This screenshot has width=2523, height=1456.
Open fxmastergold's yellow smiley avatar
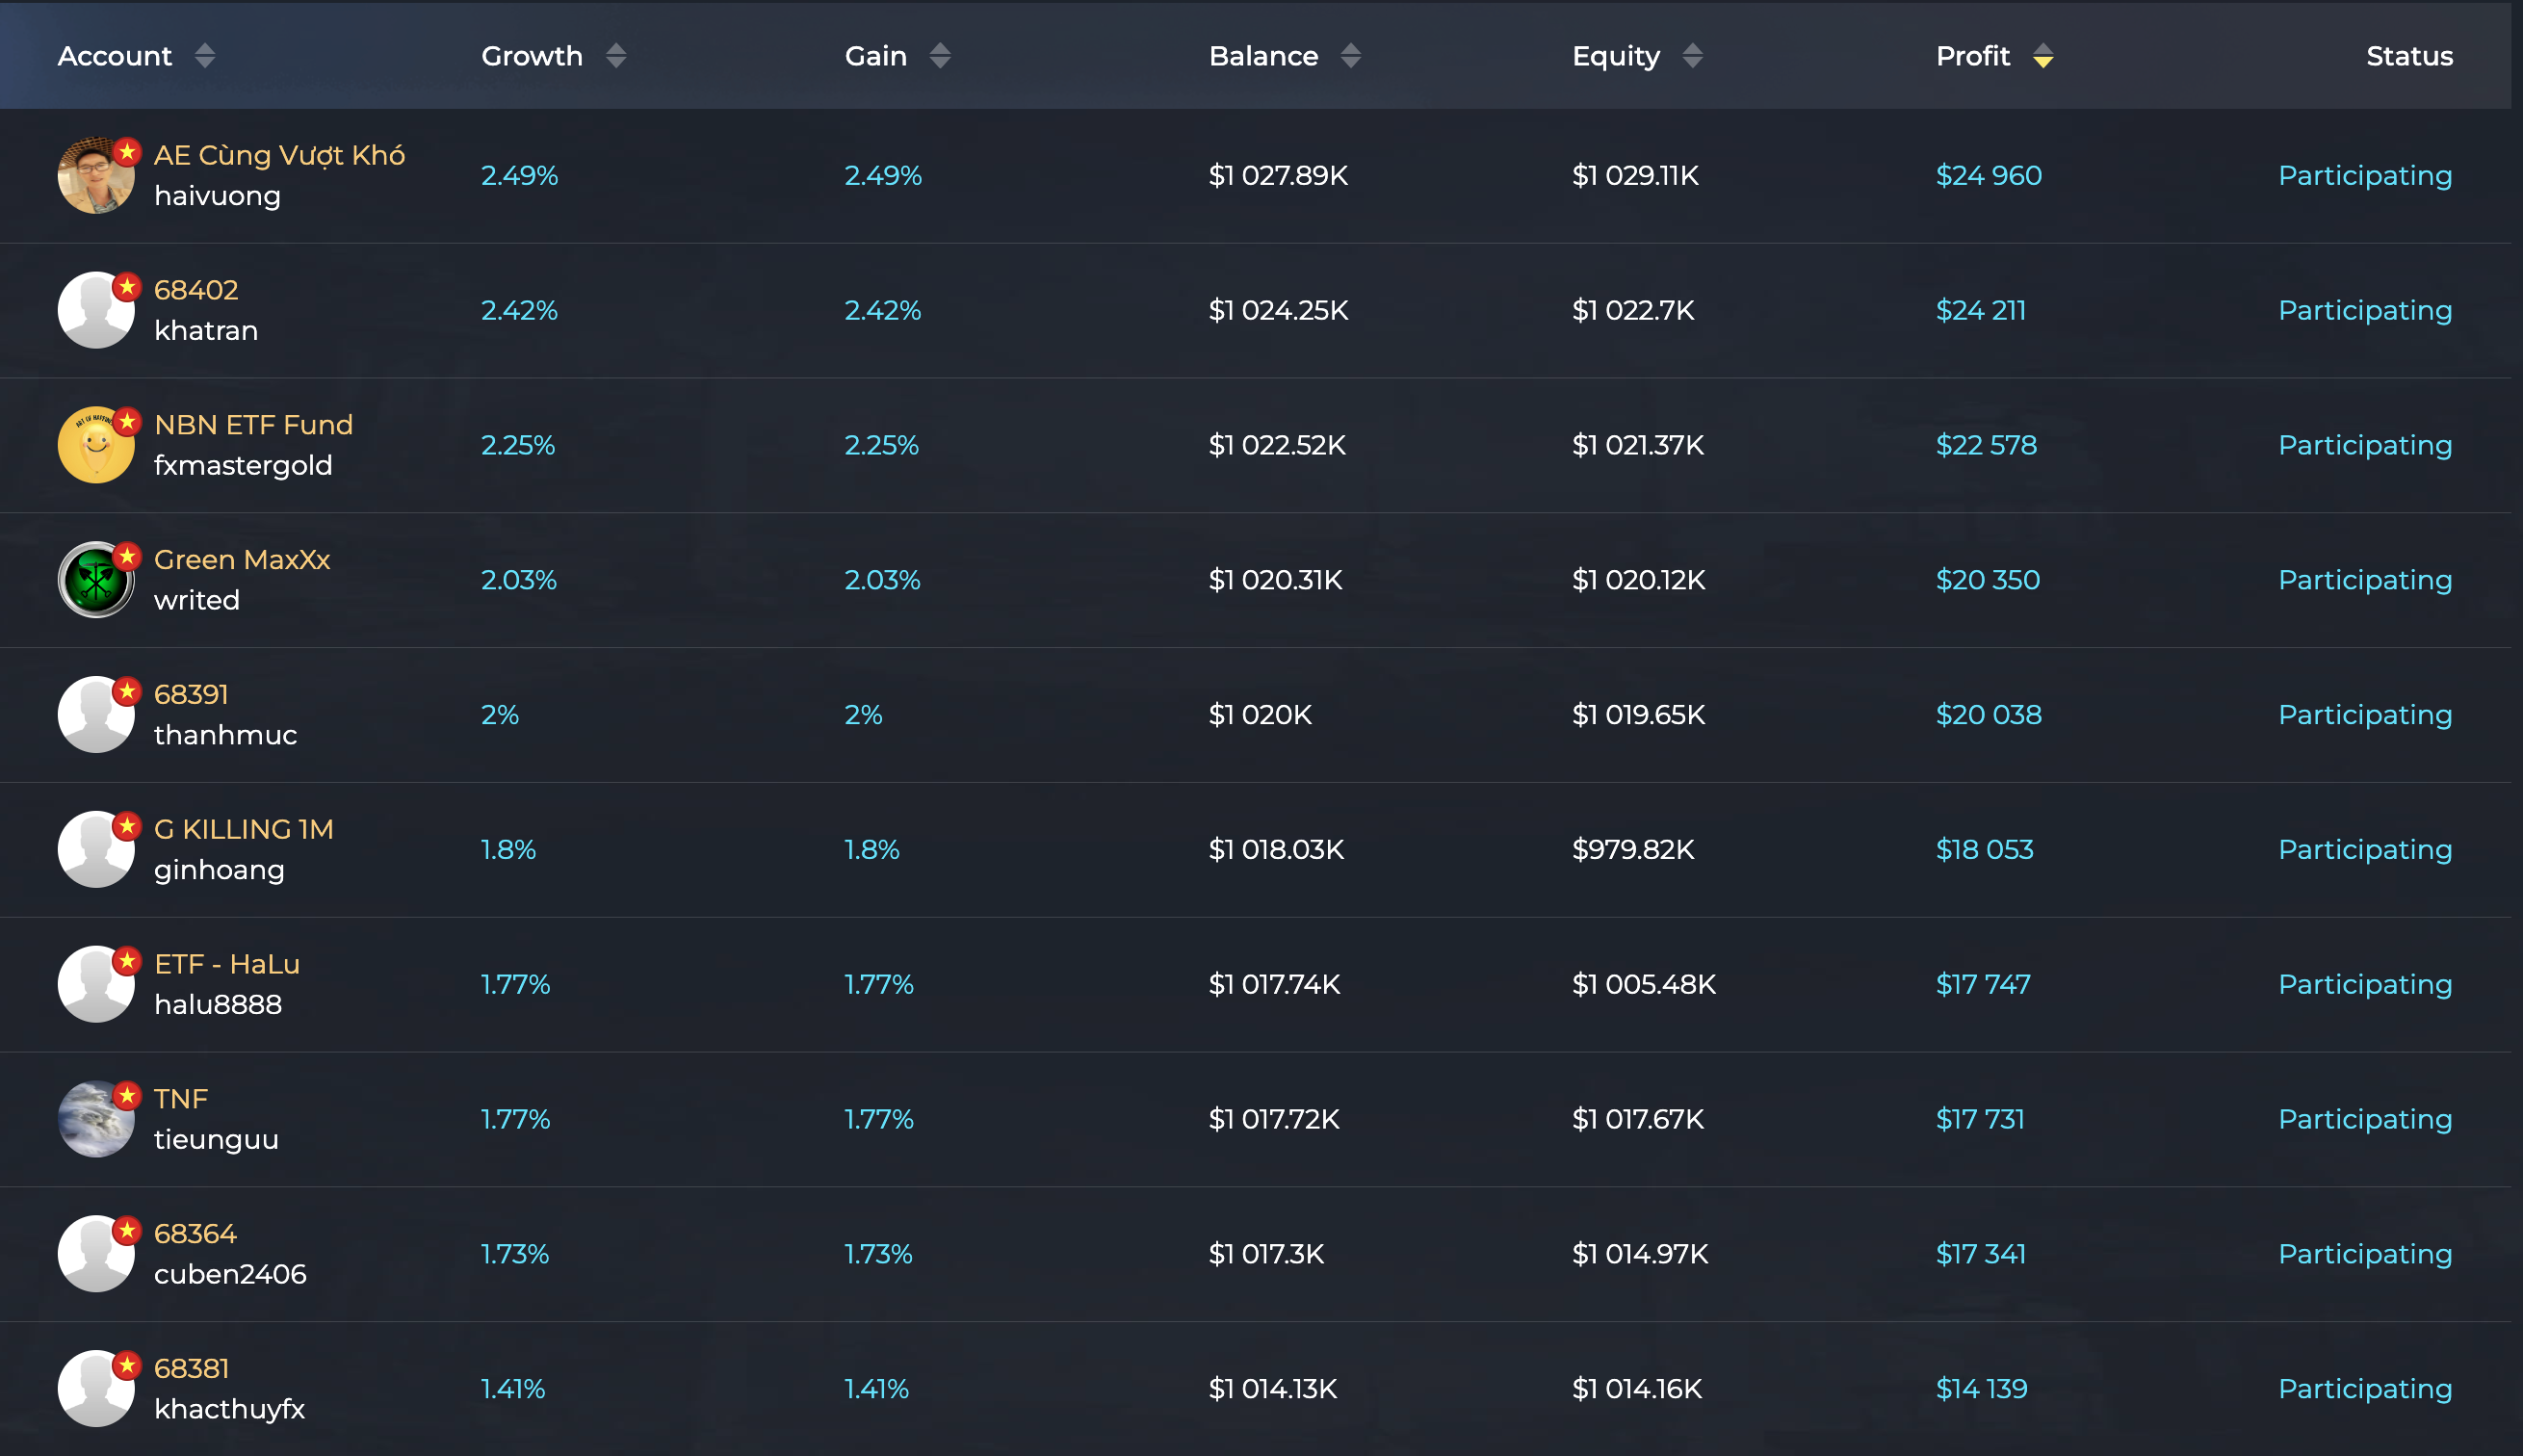(96, 445)
